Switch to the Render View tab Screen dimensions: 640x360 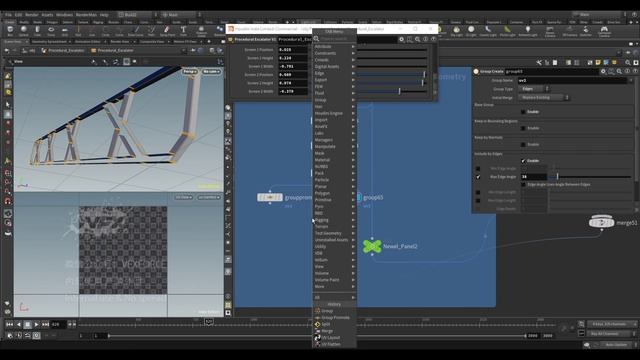[x=120, y=42]
